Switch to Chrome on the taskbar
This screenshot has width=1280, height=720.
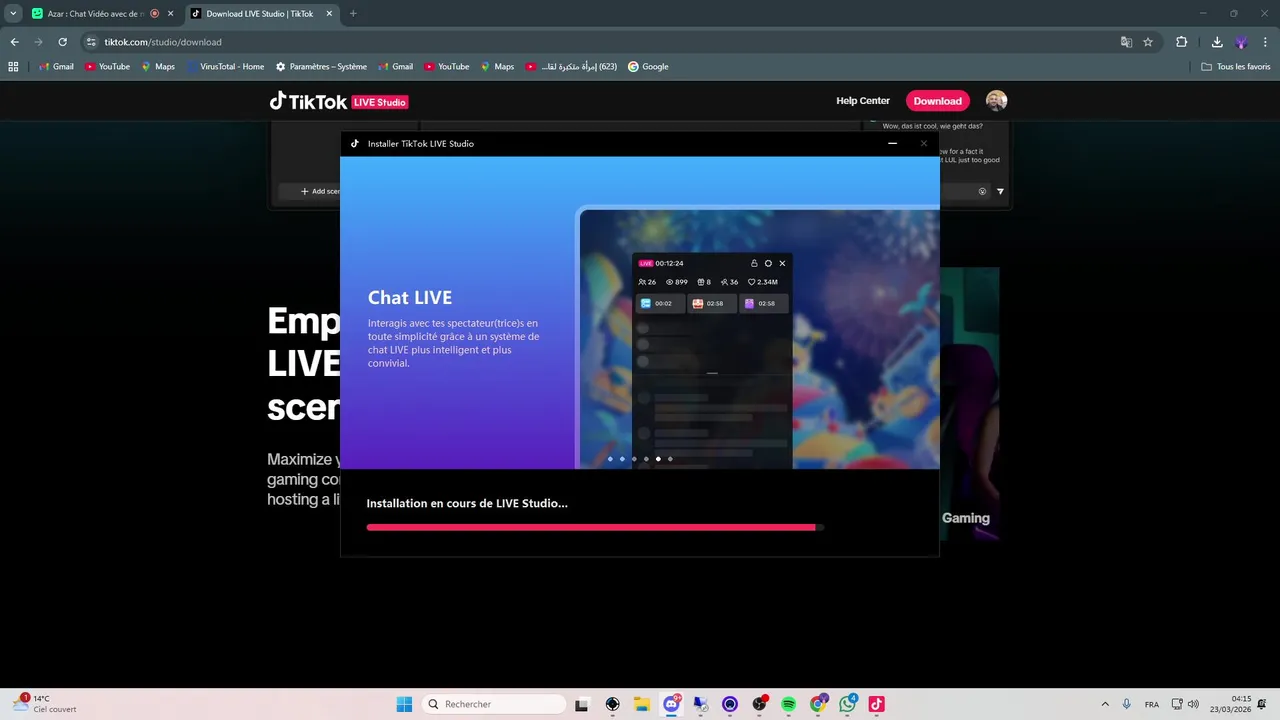coord(818,704)
